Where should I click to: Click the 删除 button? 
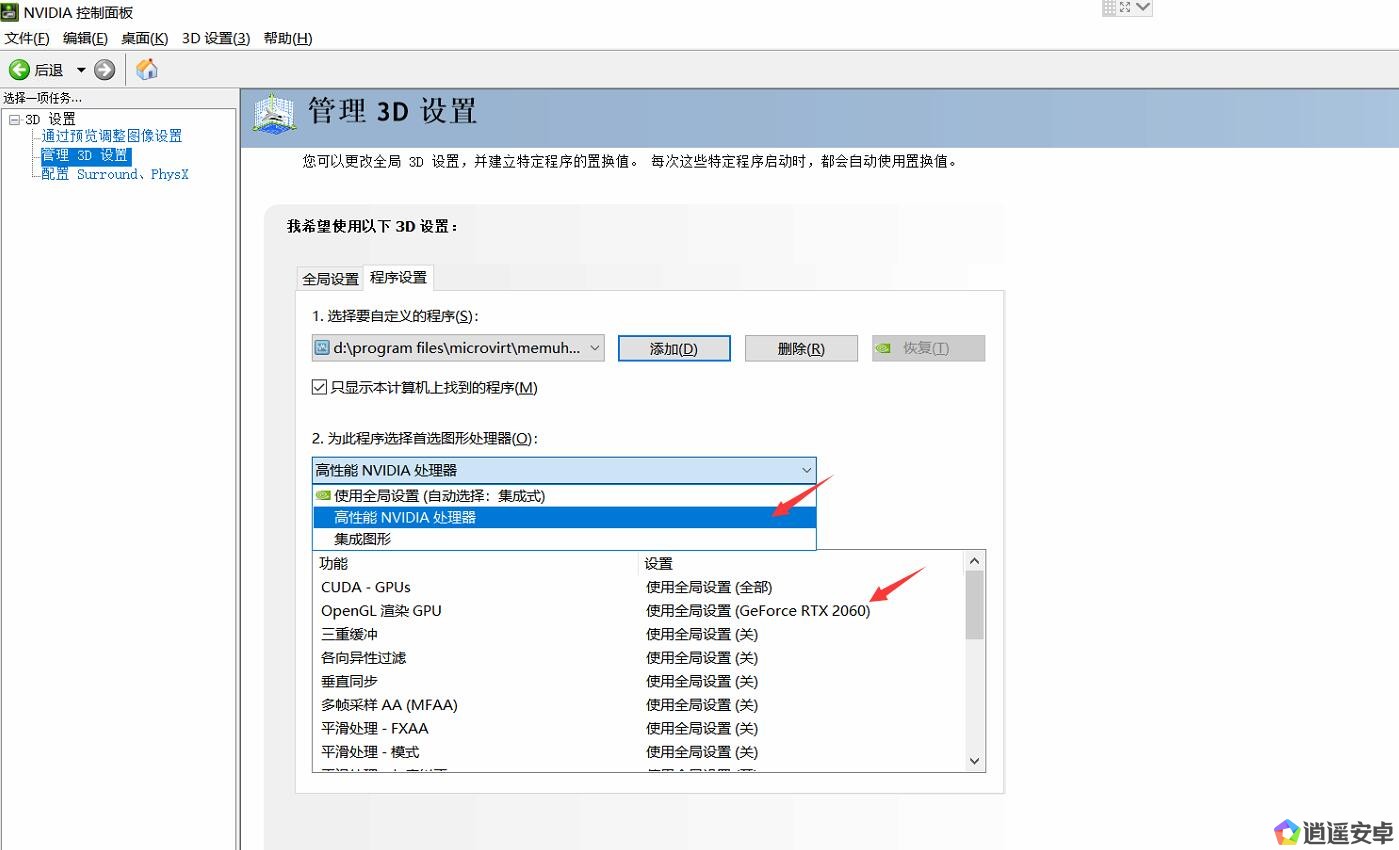click(801, 348)
